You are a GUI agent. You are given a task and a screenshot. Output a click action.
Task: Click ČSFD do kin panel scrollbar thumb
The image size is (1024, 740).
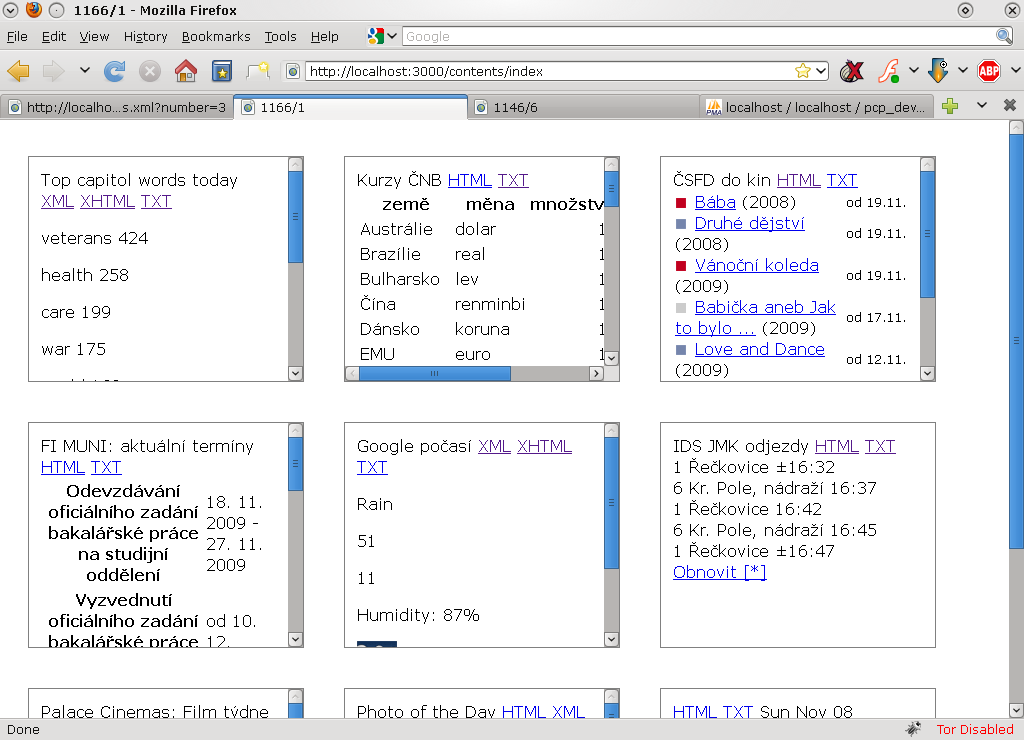point(927,234)
